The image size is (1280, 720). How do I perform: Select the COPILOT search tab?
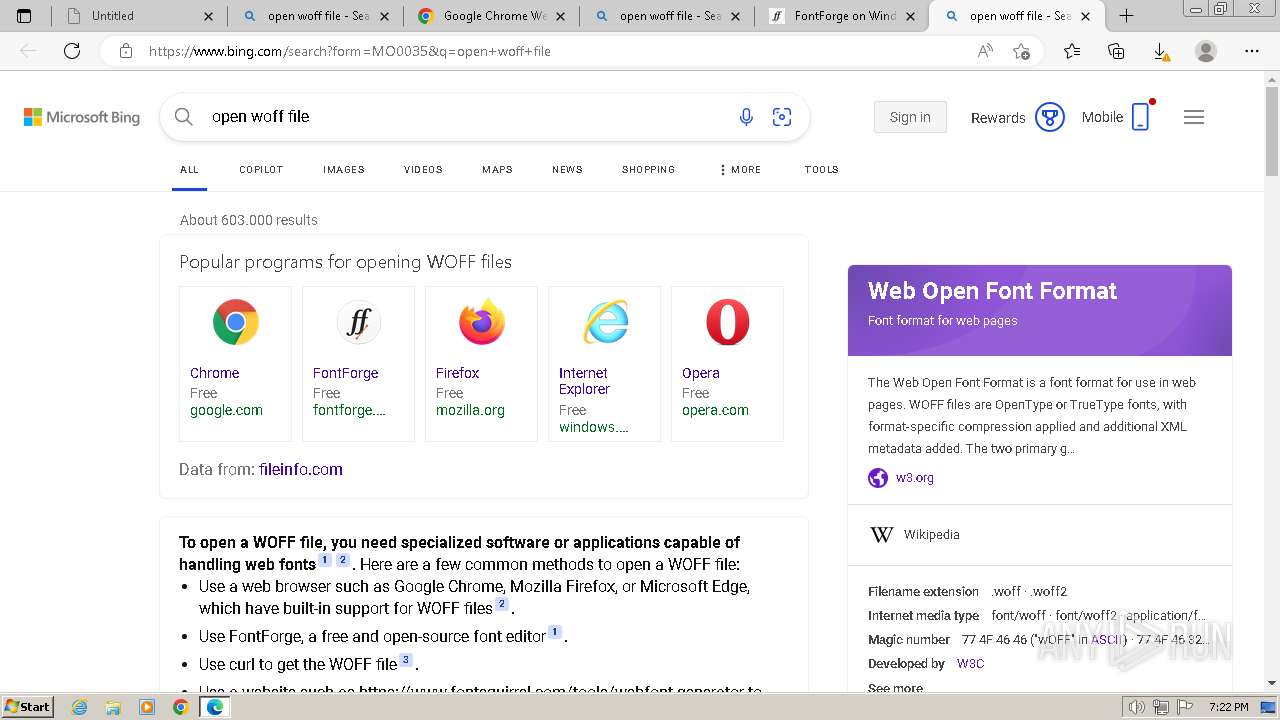(261, 170)
